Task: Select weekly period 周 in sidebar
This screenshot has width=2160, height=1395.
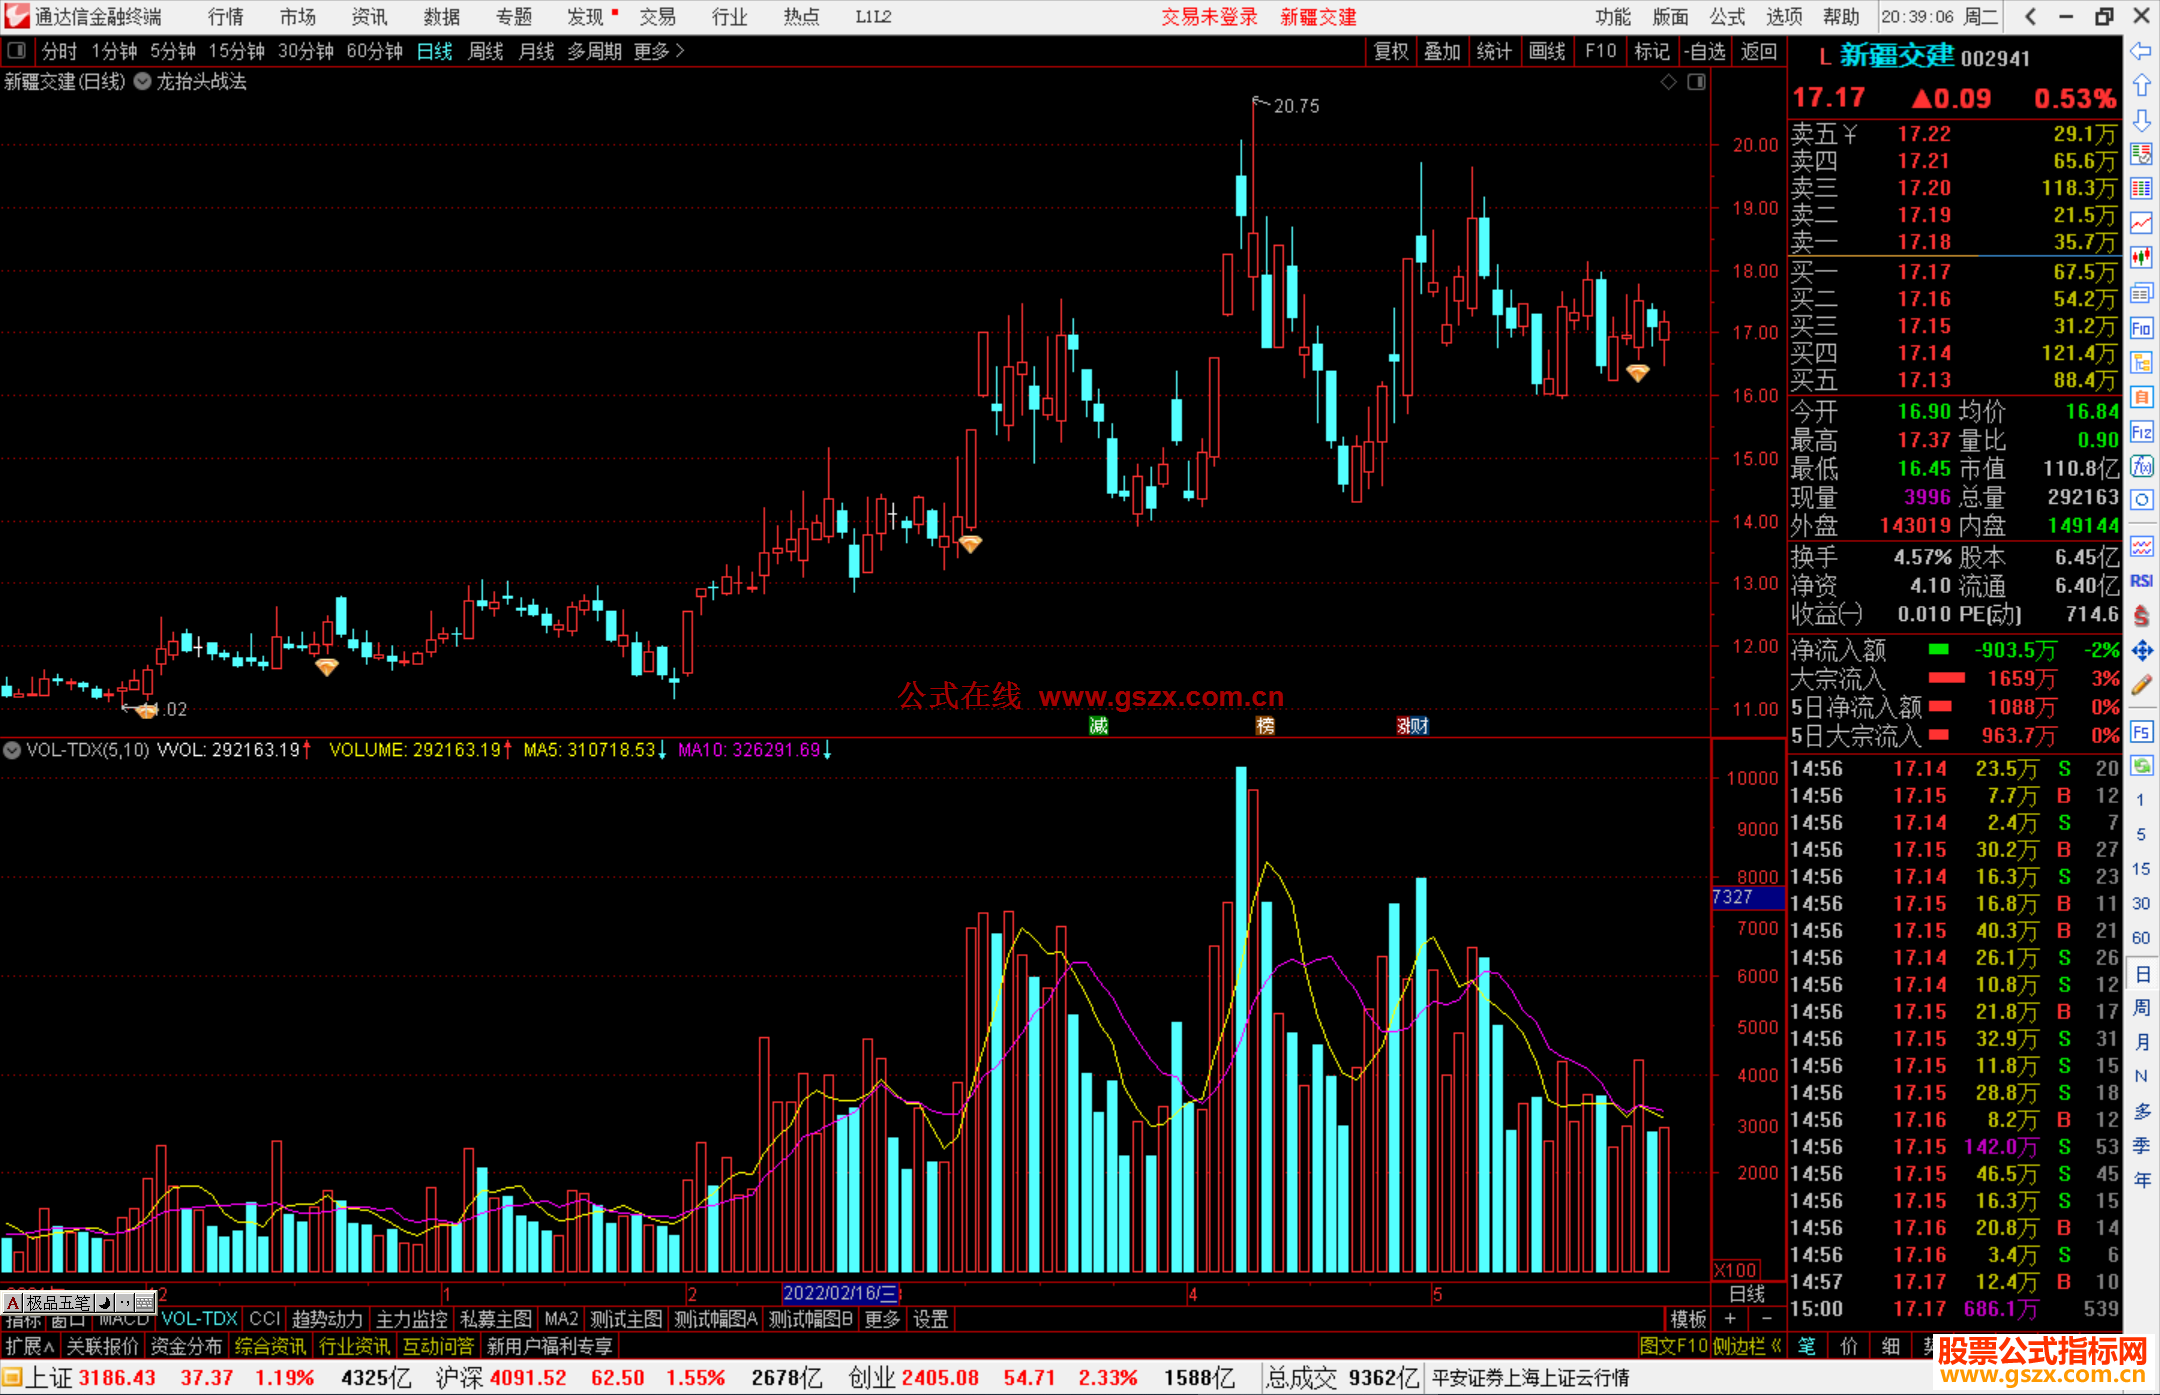Action: click(2141, 1007)
